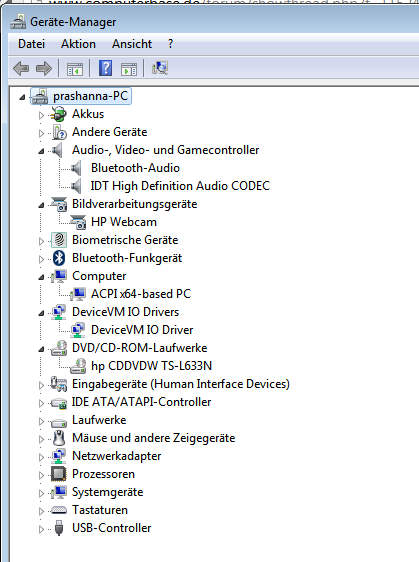The image size is (419, 562).
Task: Select 'hp CDDVDW TS-L633N' drive
Action: pos(152,366)
